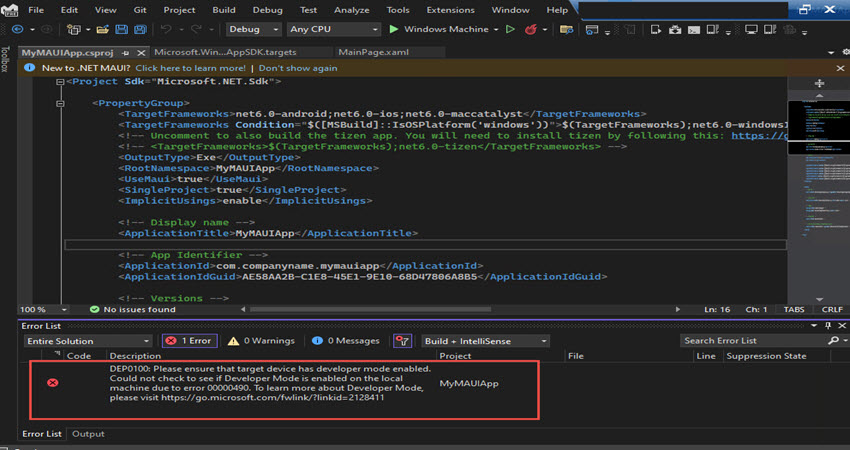Click the Navigate Backward arrow icon
Screen dimensions: 850x450
[17, 30]
